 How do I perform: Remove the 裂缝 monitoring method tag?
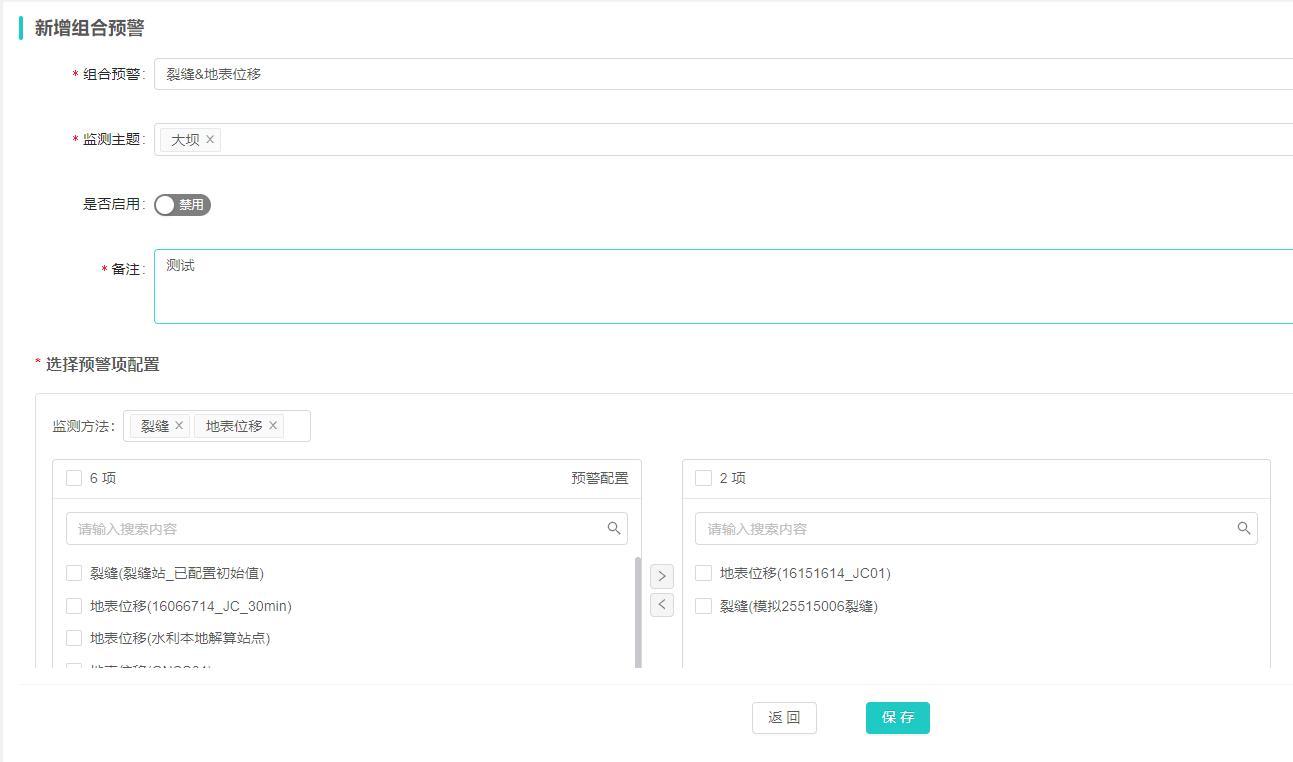tap(179, 426)
